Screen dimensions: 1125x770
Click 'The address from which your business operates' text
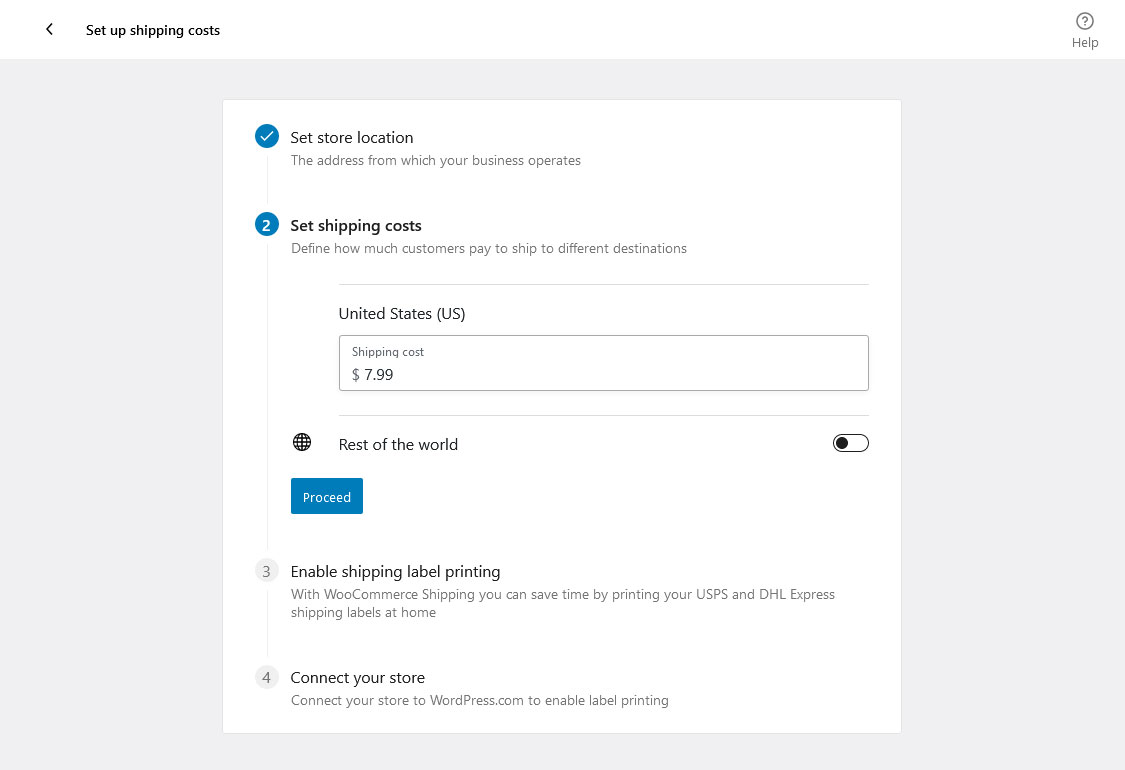tap(436, 160)
